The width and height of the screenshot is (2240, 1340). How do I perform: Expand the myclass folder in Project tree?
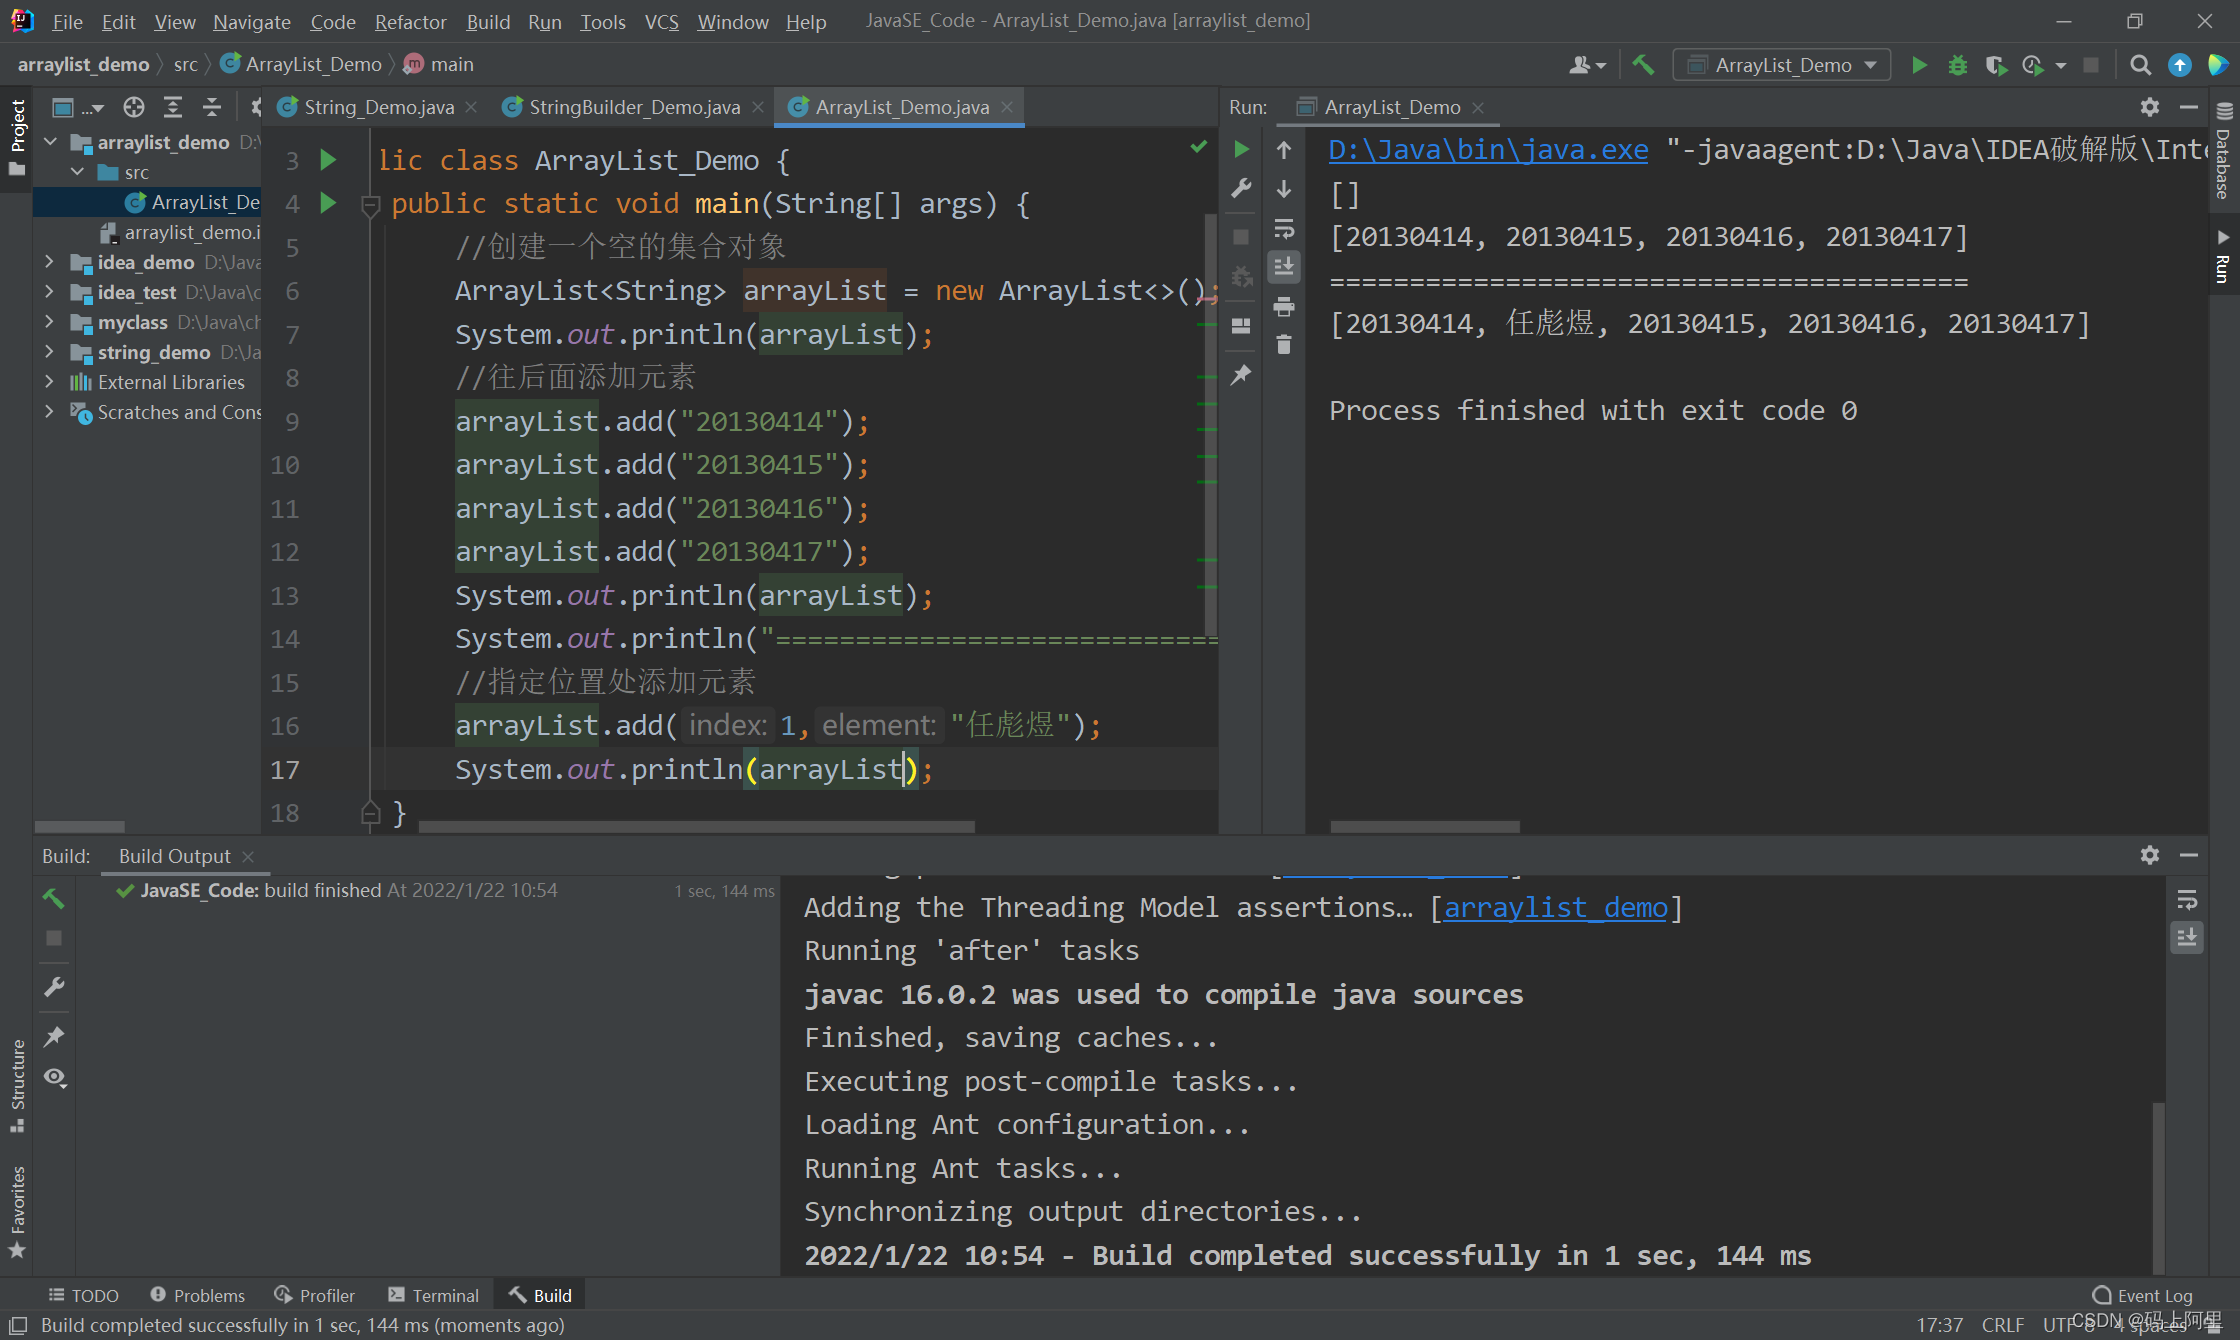[49, 322]
